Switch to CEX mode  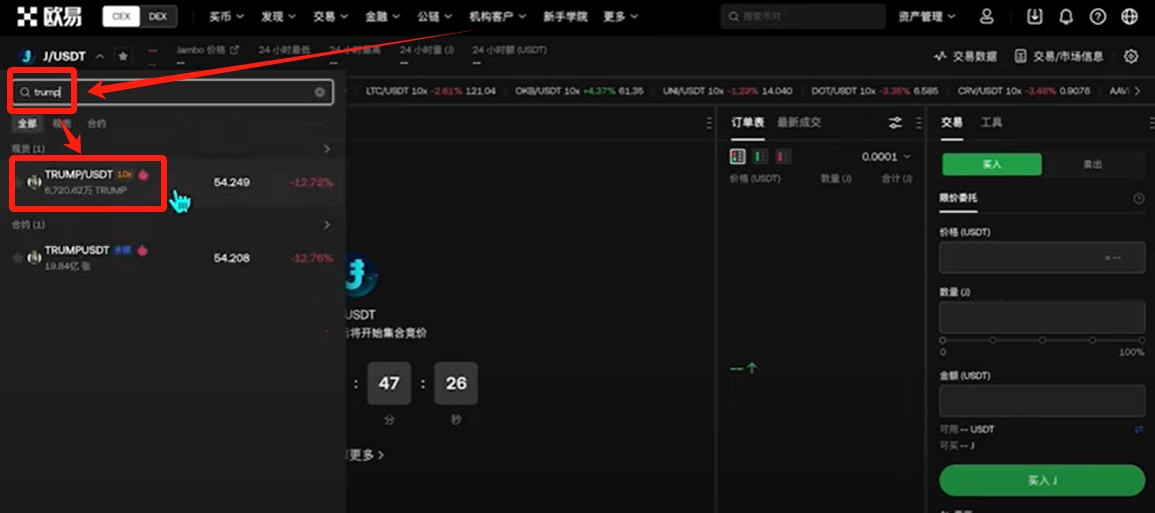point(121,16)
